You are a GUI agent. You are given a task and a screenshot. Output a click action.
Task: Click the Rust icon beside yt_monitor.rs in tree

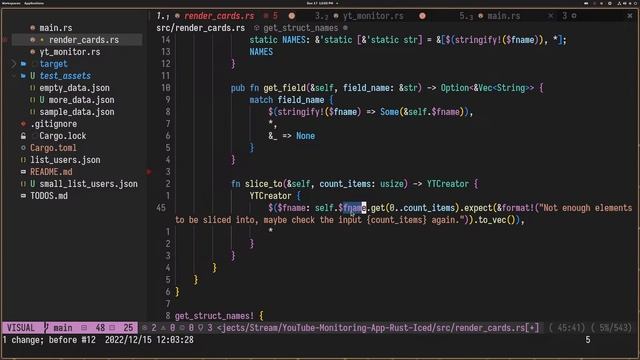(x=32, y=52)
